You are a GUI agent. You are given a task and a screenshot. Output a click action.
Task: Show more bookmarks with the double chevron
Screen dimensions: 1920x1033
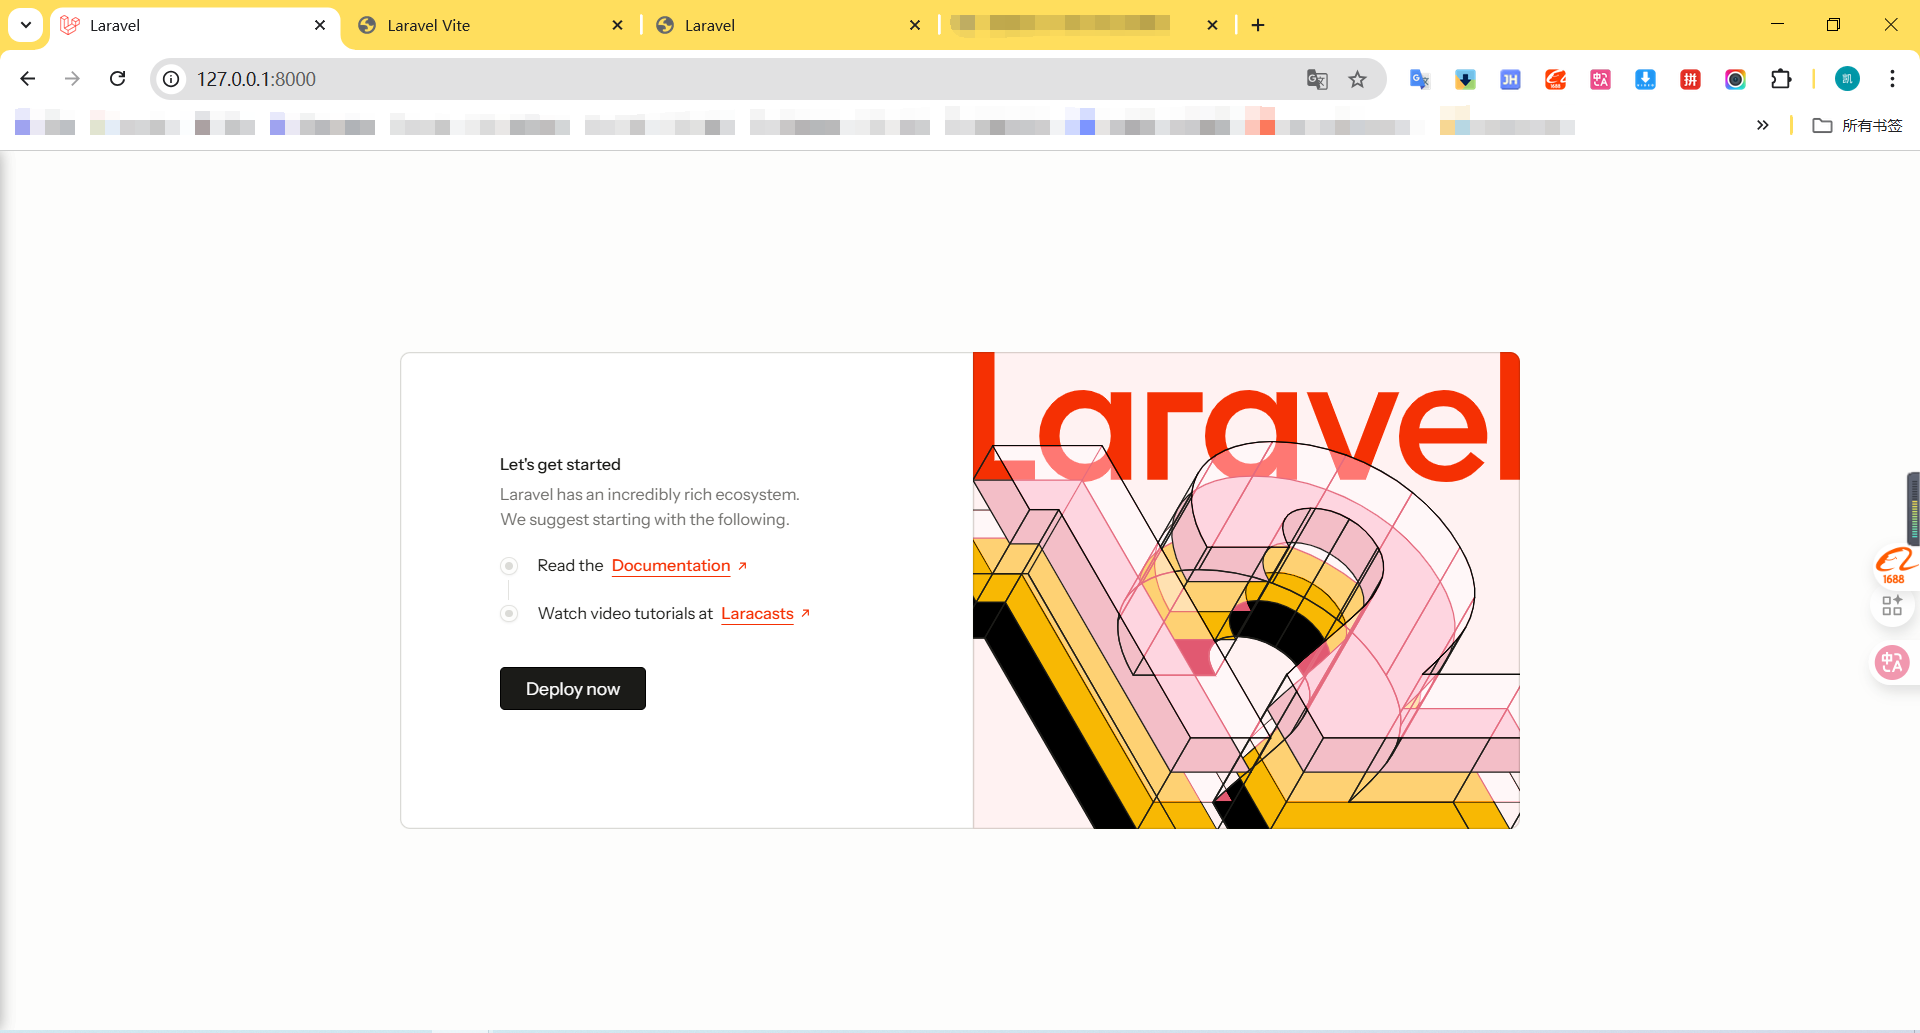tap(1762, 125)
